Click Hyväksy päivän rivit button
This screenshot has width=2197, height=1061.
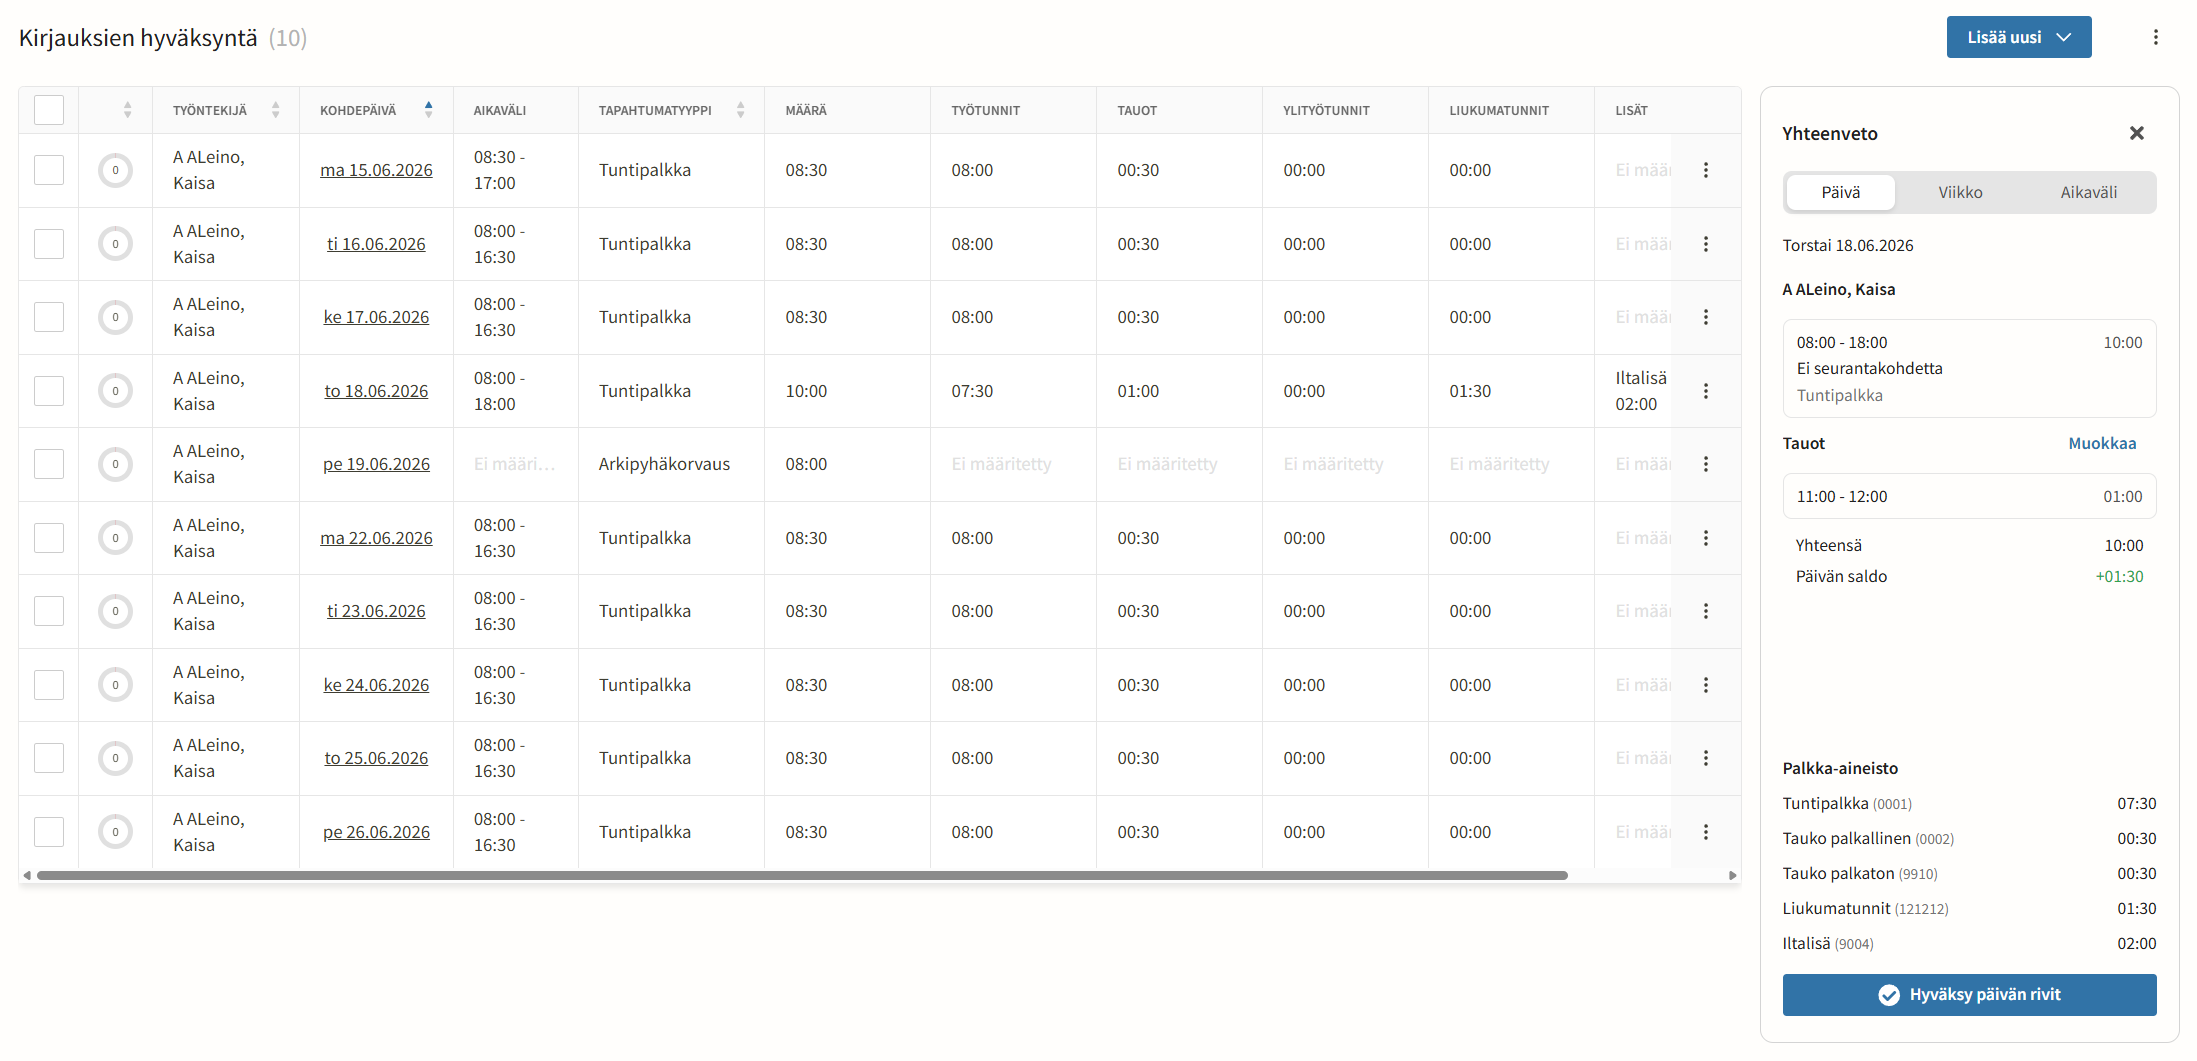pos(1969,995)
